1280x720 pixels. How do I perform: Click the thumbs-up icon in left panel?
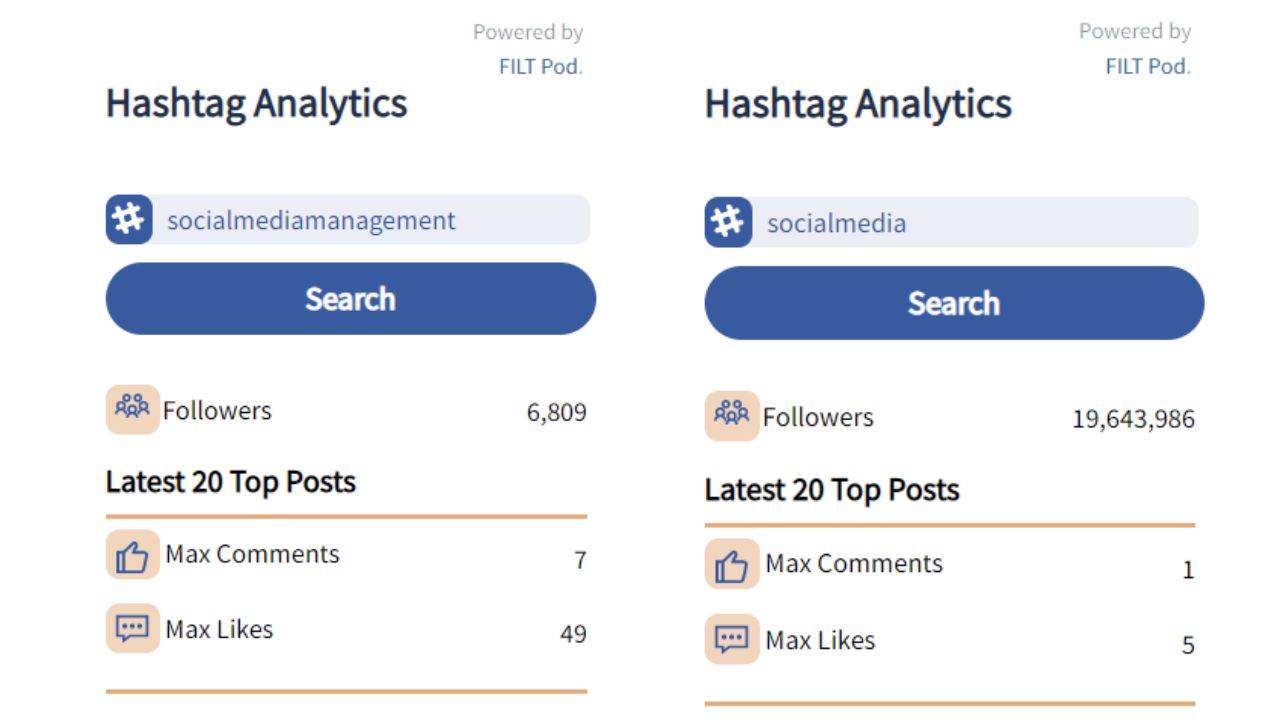click(x=132, y=555)
